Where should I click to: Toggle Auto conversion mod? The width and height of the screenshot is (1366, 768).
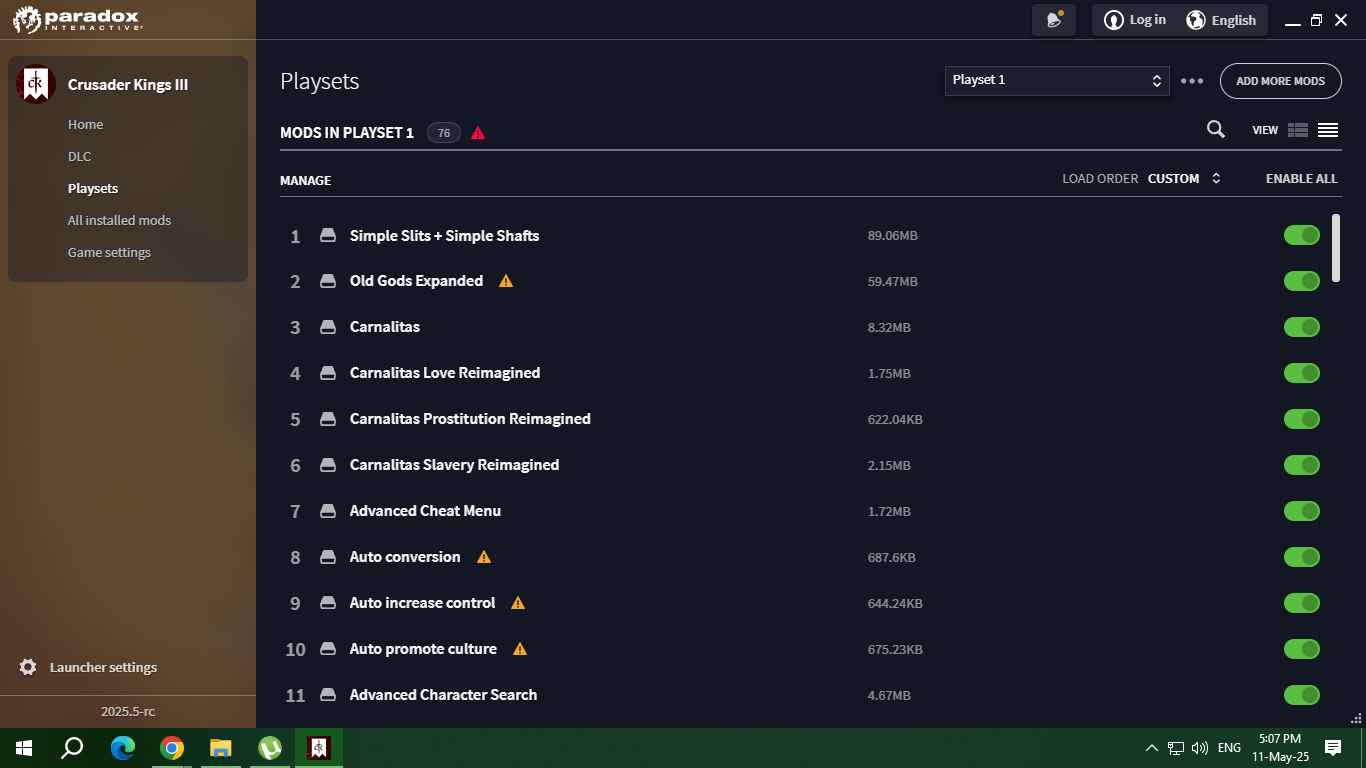(1302, 557)
